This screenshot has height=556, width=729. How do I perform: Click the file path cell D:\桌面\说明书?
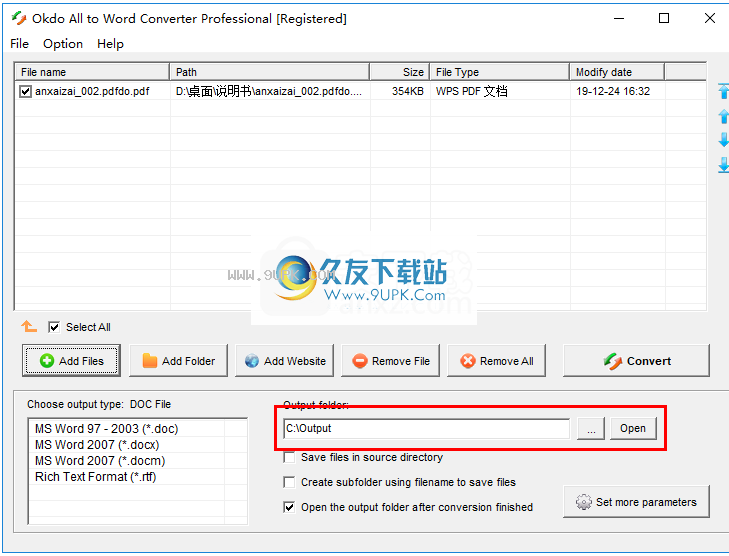[x=269, y=91]
